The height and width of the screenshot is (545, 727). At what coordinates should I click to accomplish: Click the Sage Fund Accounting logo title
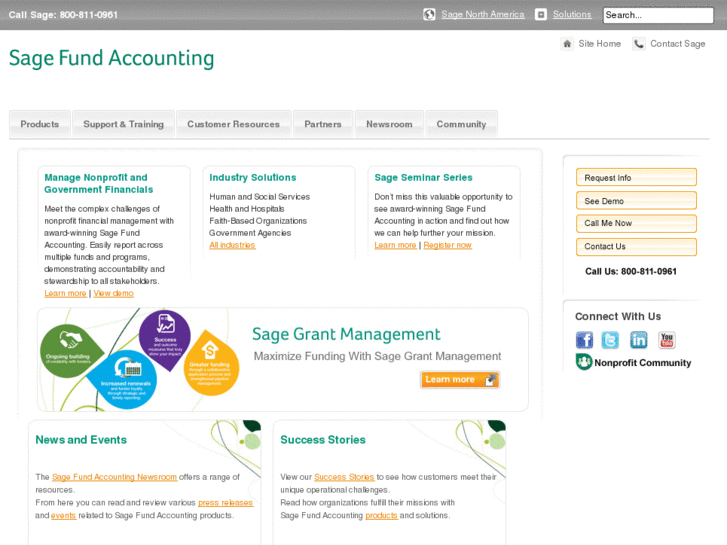(x=111, y=59)
